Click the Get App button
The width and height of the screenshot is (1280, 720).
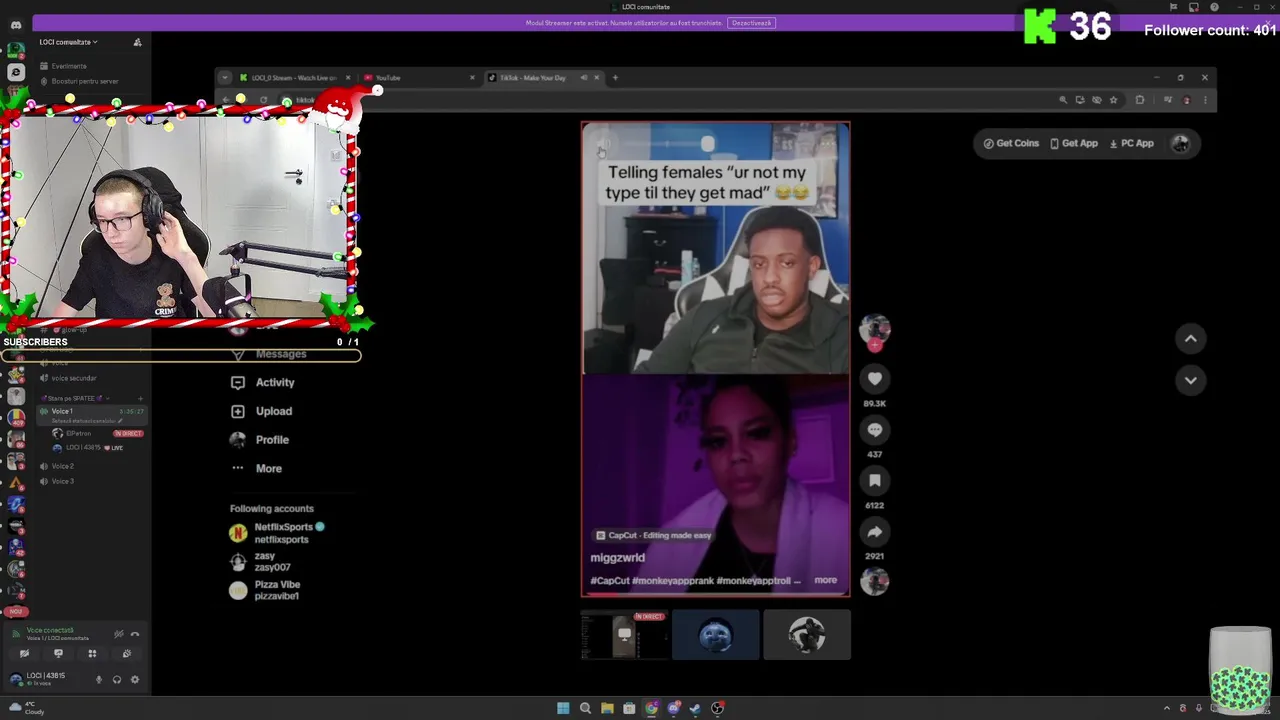pos(1074,143)
